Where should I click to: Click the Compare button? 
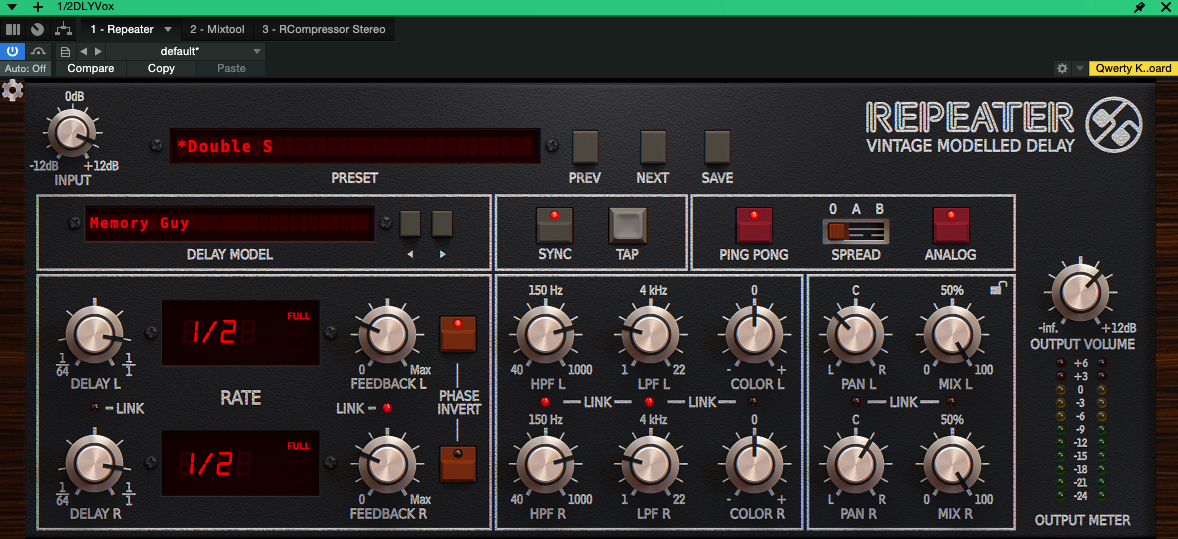[90, 69]
